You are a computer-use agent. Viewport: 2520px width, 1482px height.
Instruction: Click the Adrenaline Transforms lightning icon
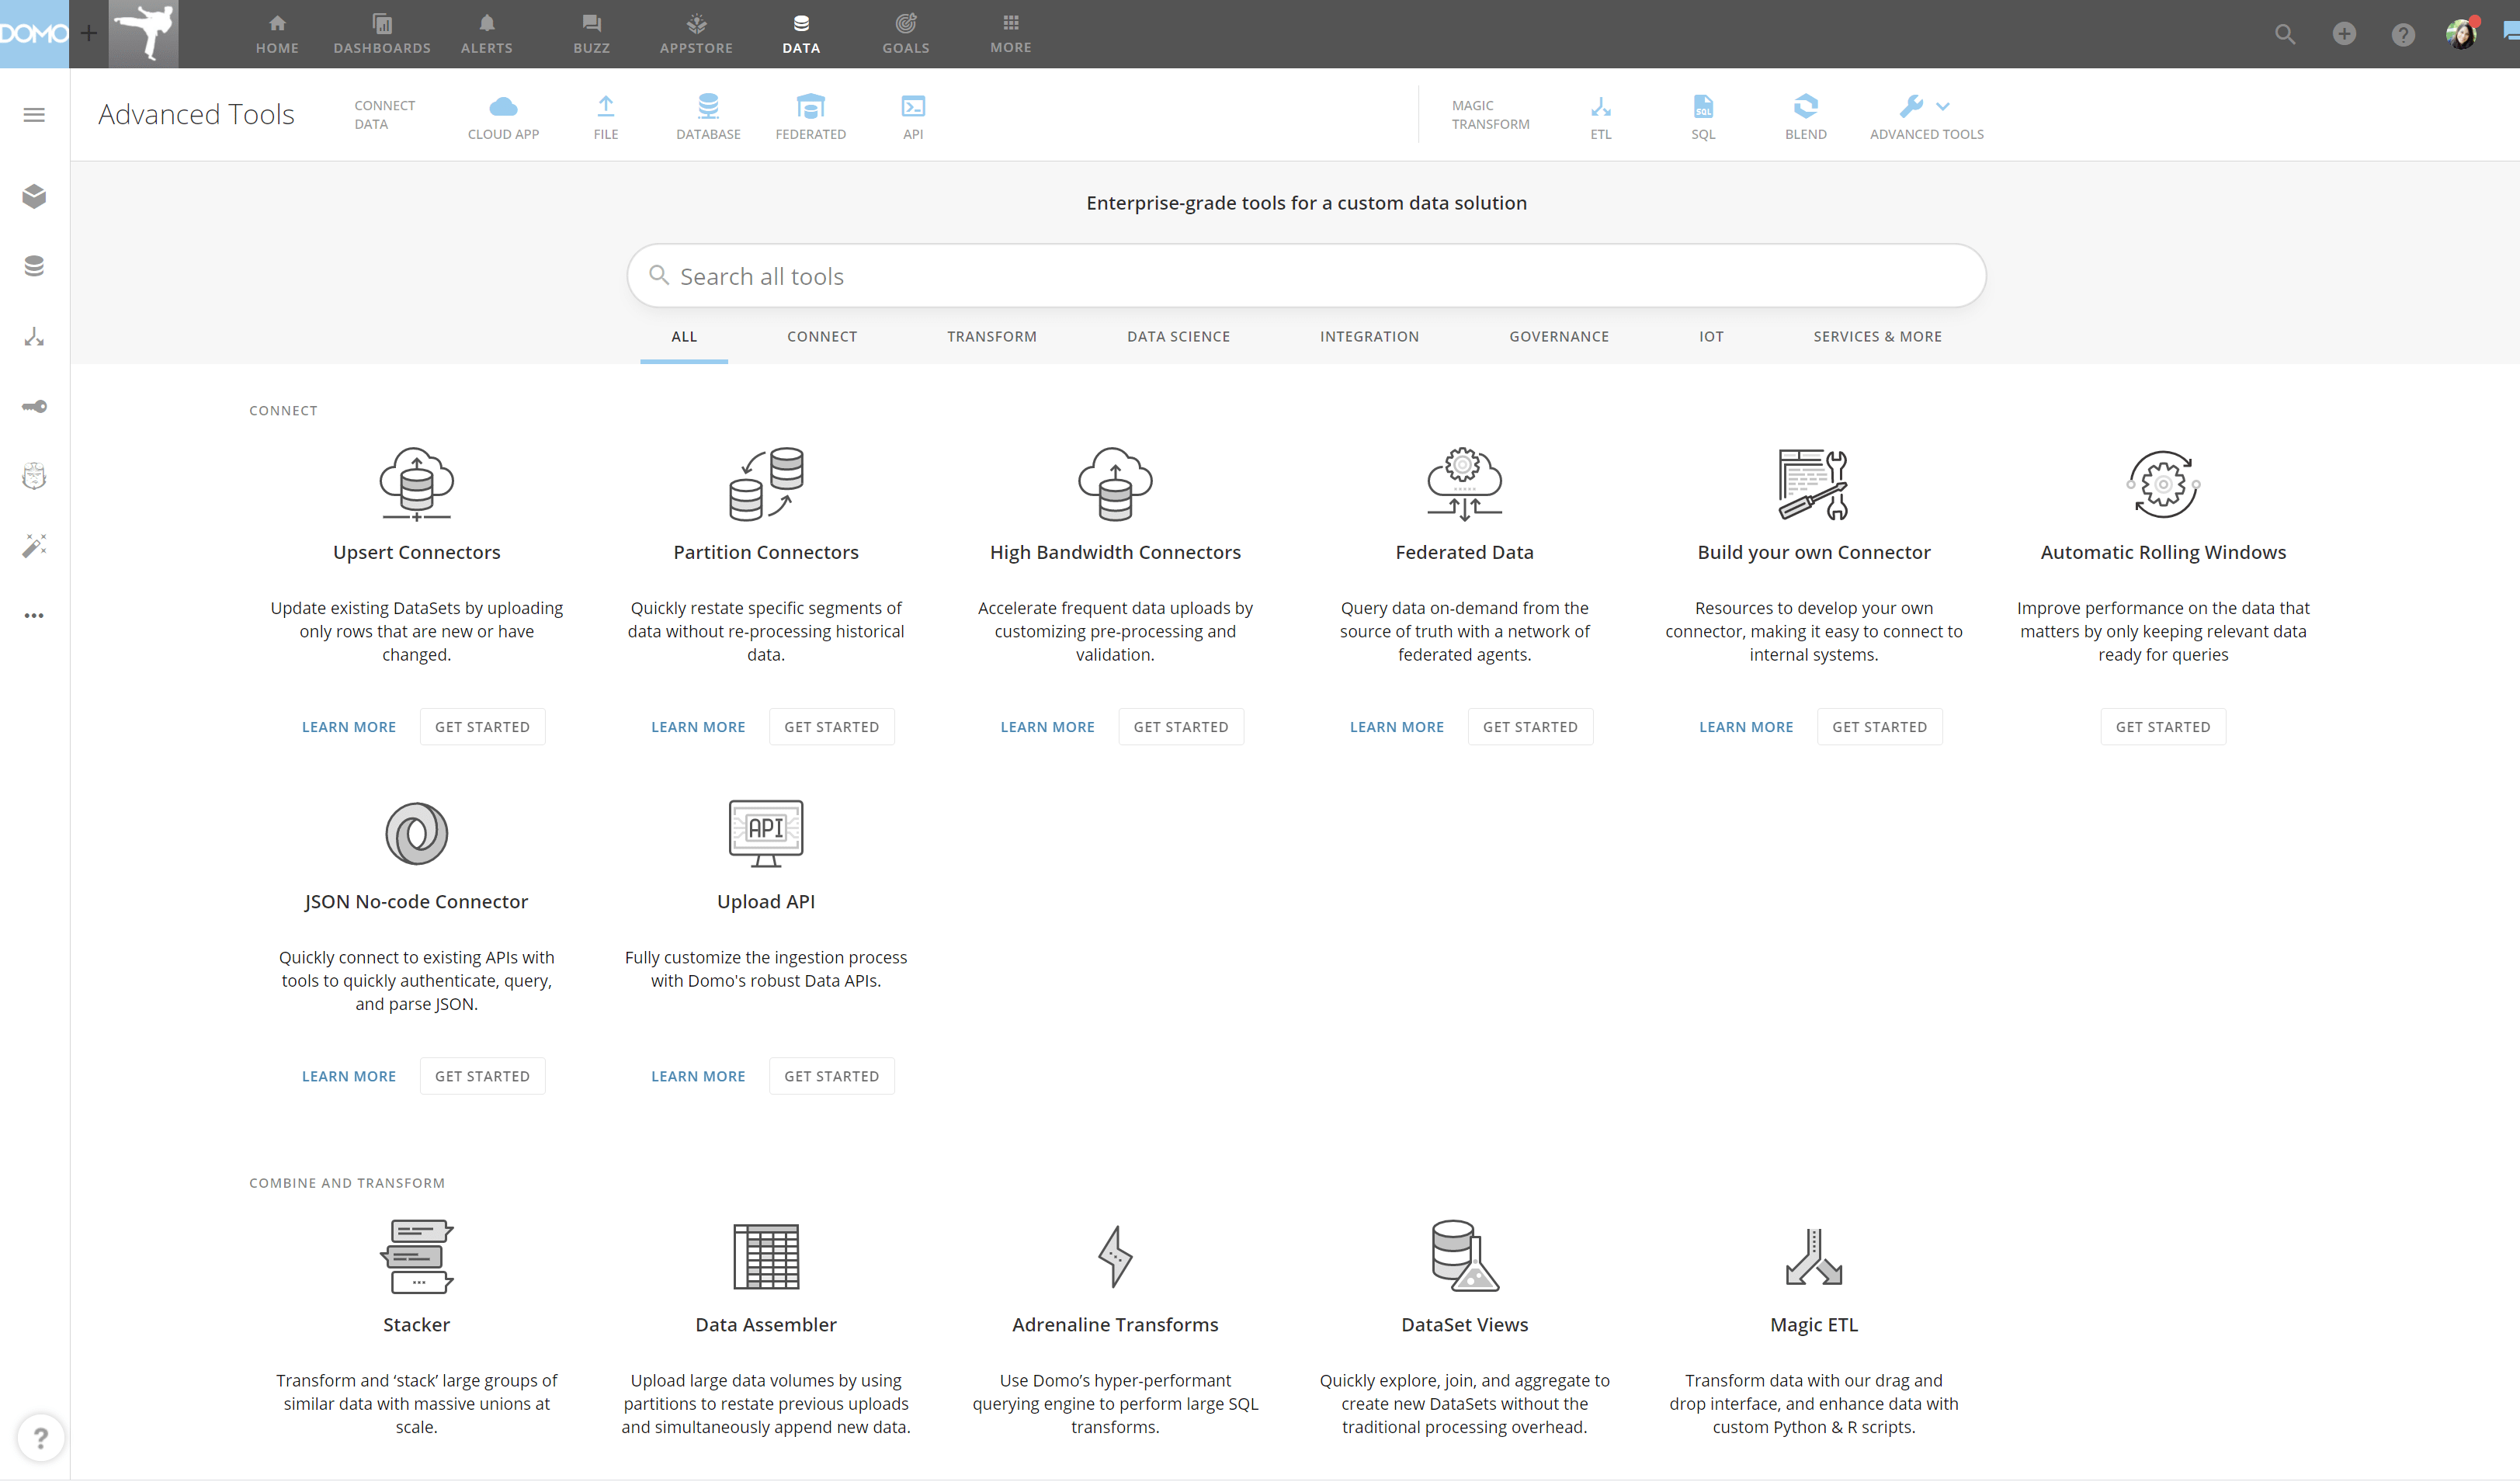1115,1257
